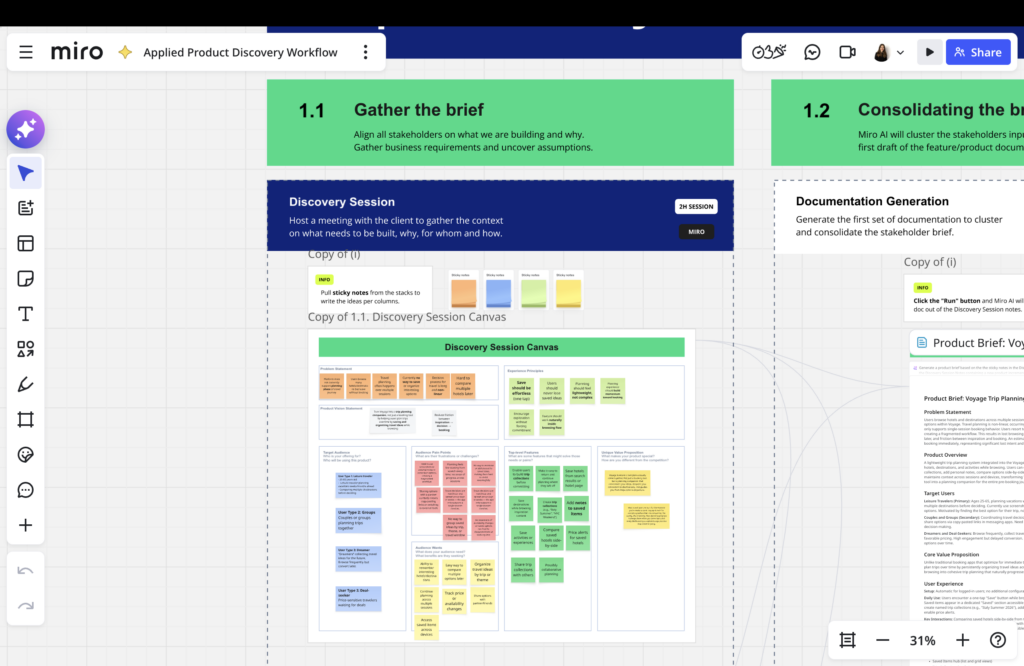Open board options three-dot menu
1024x666 pixels.
click(365, 52)
